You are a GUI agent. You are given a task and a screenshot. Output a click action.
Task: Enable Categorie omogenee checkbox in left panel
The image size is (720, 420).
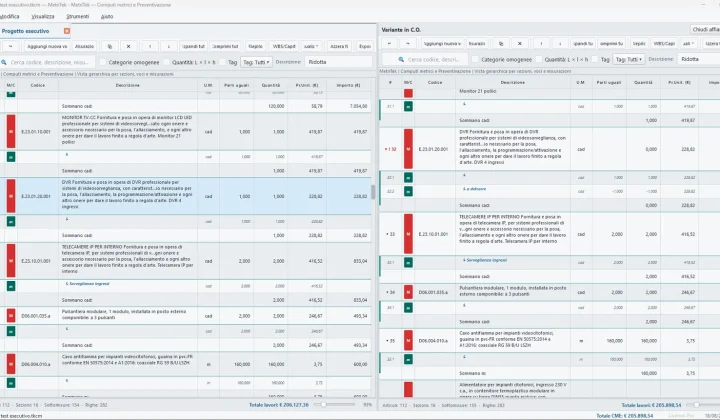103,62
